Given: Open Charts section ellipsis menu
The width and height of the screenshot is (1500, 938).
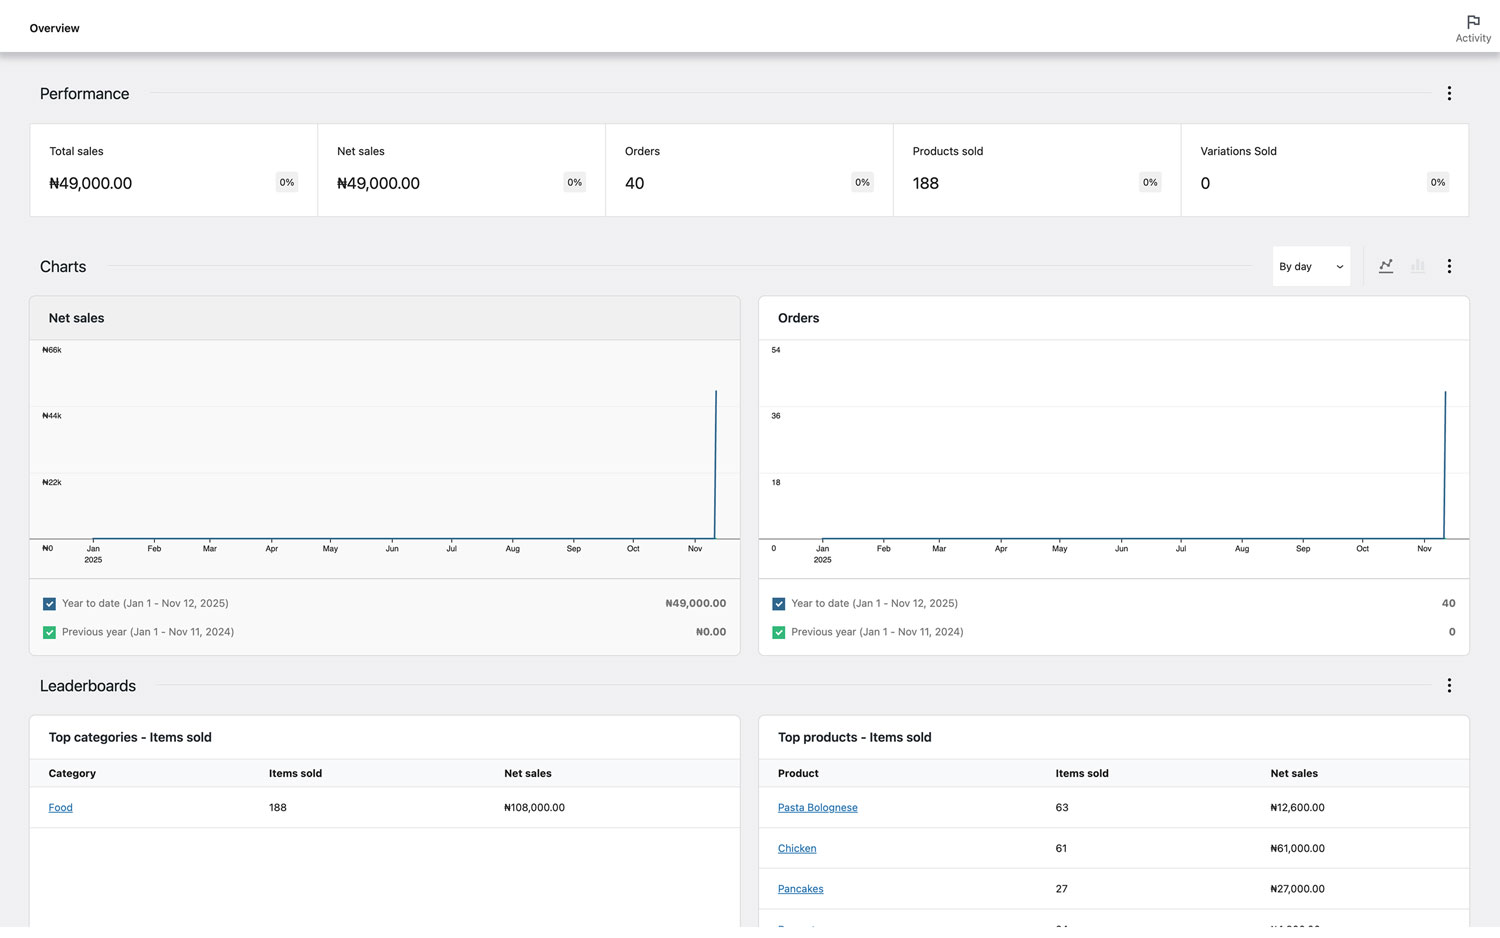Looking at the screenshot, I should click(1449, 267).
